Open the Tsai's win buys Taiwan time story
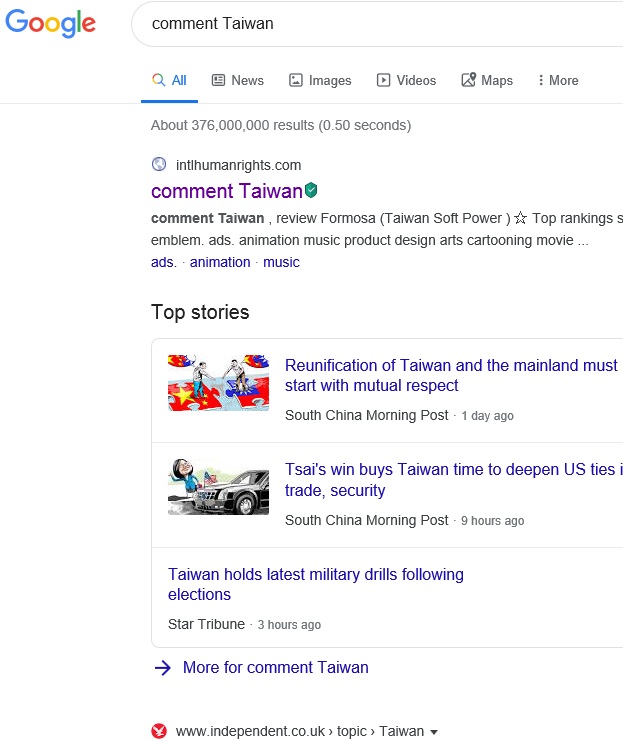 (x=451, y=480)
